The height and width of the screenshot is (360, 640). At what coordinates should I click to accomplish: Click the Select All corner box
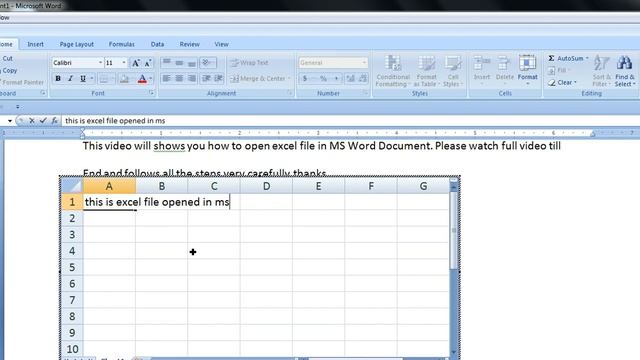72,186
